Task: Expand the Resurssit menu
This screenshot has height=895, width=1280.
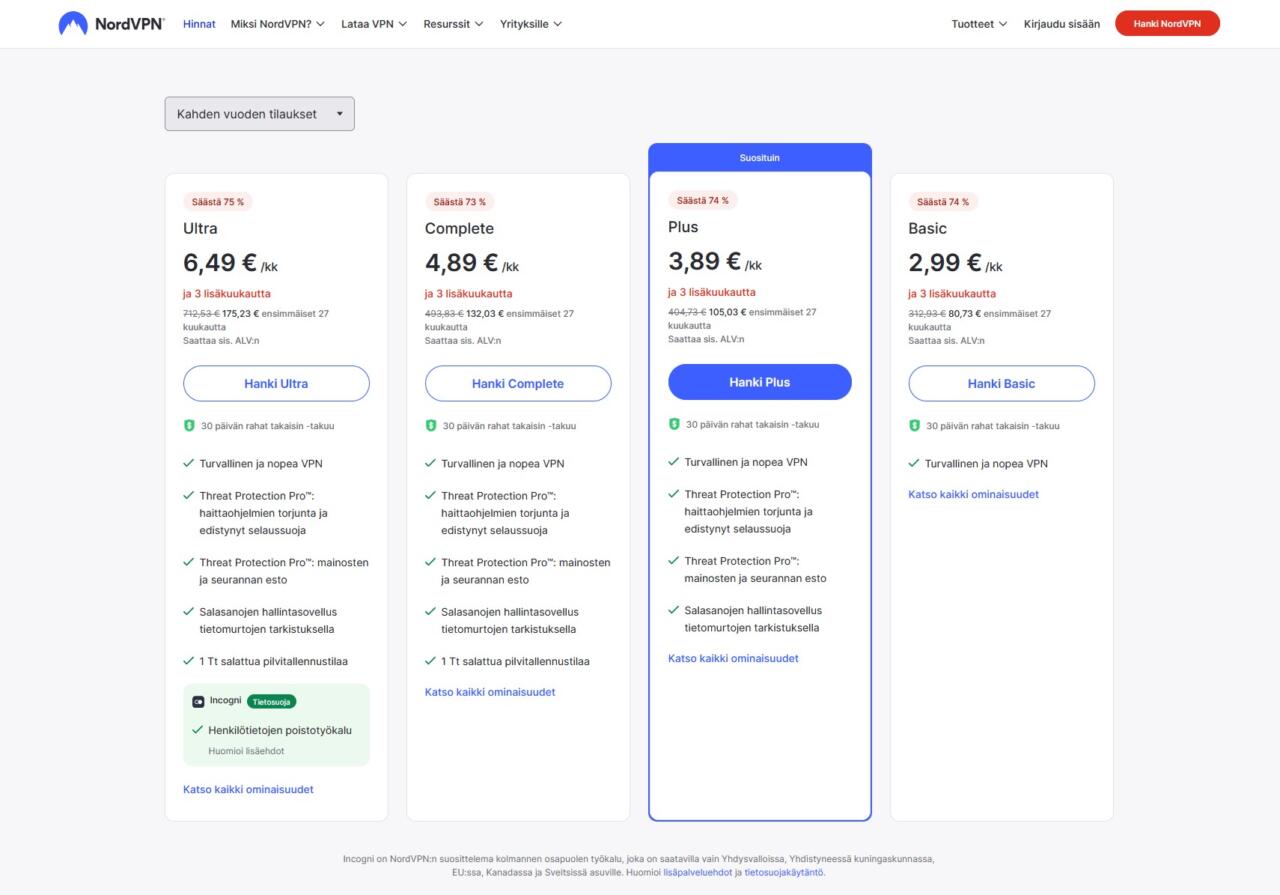Action: (453, 24)
